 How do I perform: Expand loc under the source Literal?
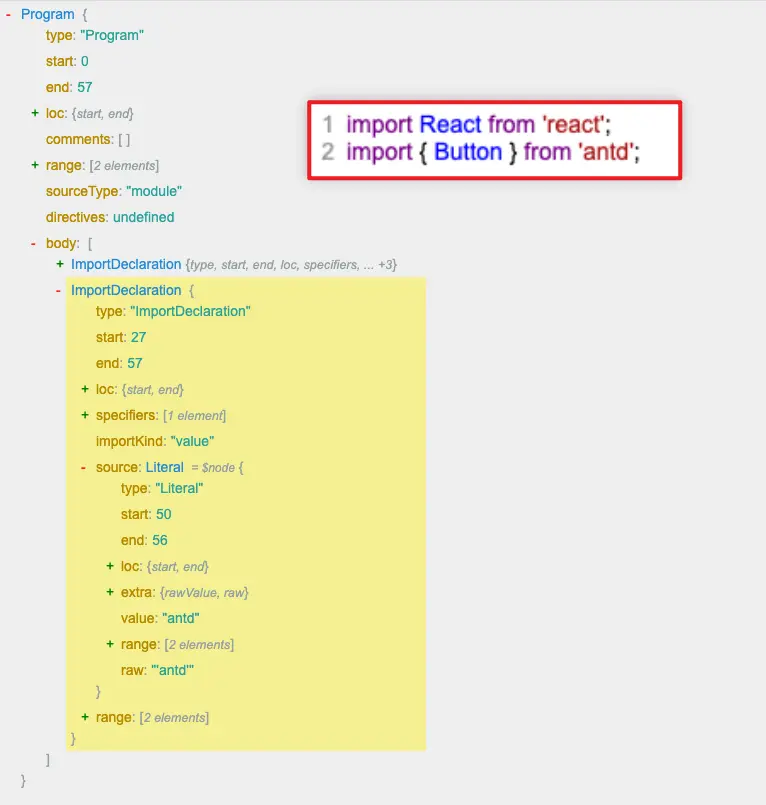click(x=110, y=566)
